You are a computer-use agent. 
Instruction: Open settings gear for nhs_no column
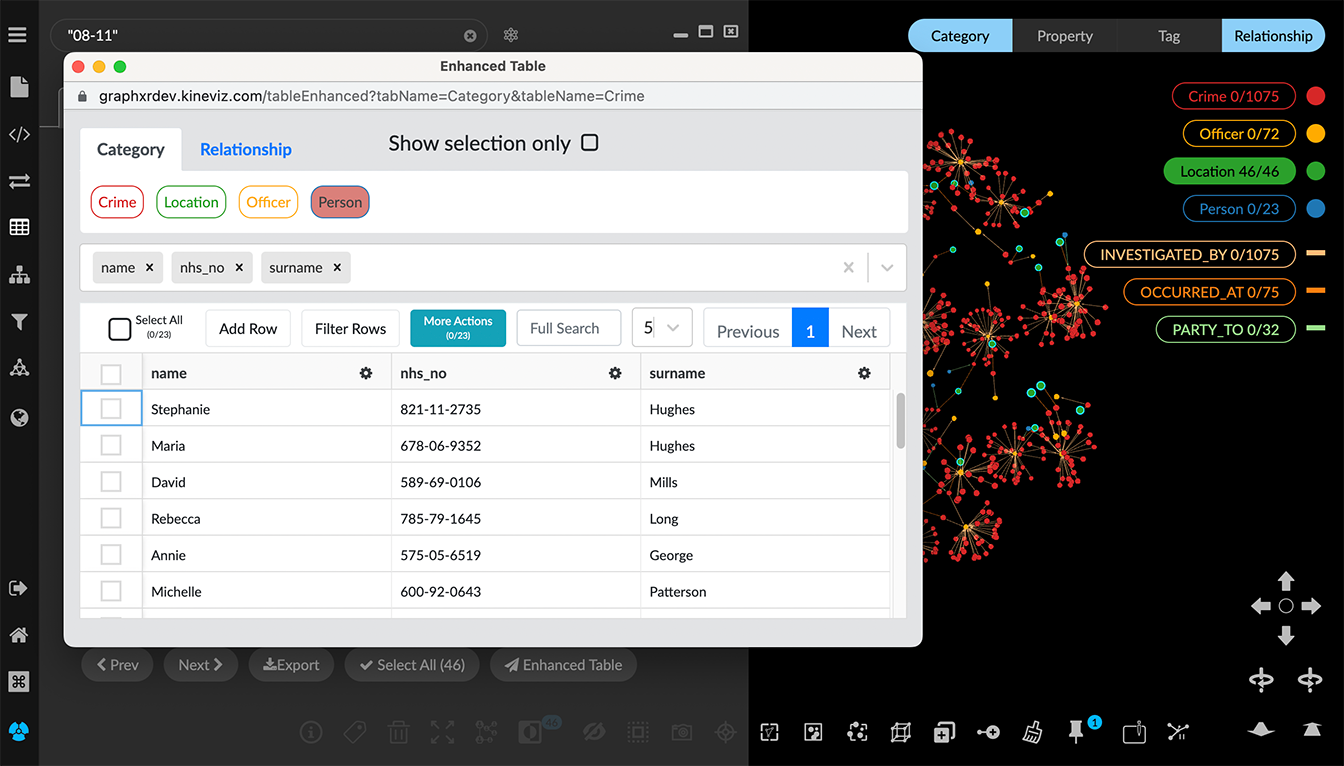(615, 373)
